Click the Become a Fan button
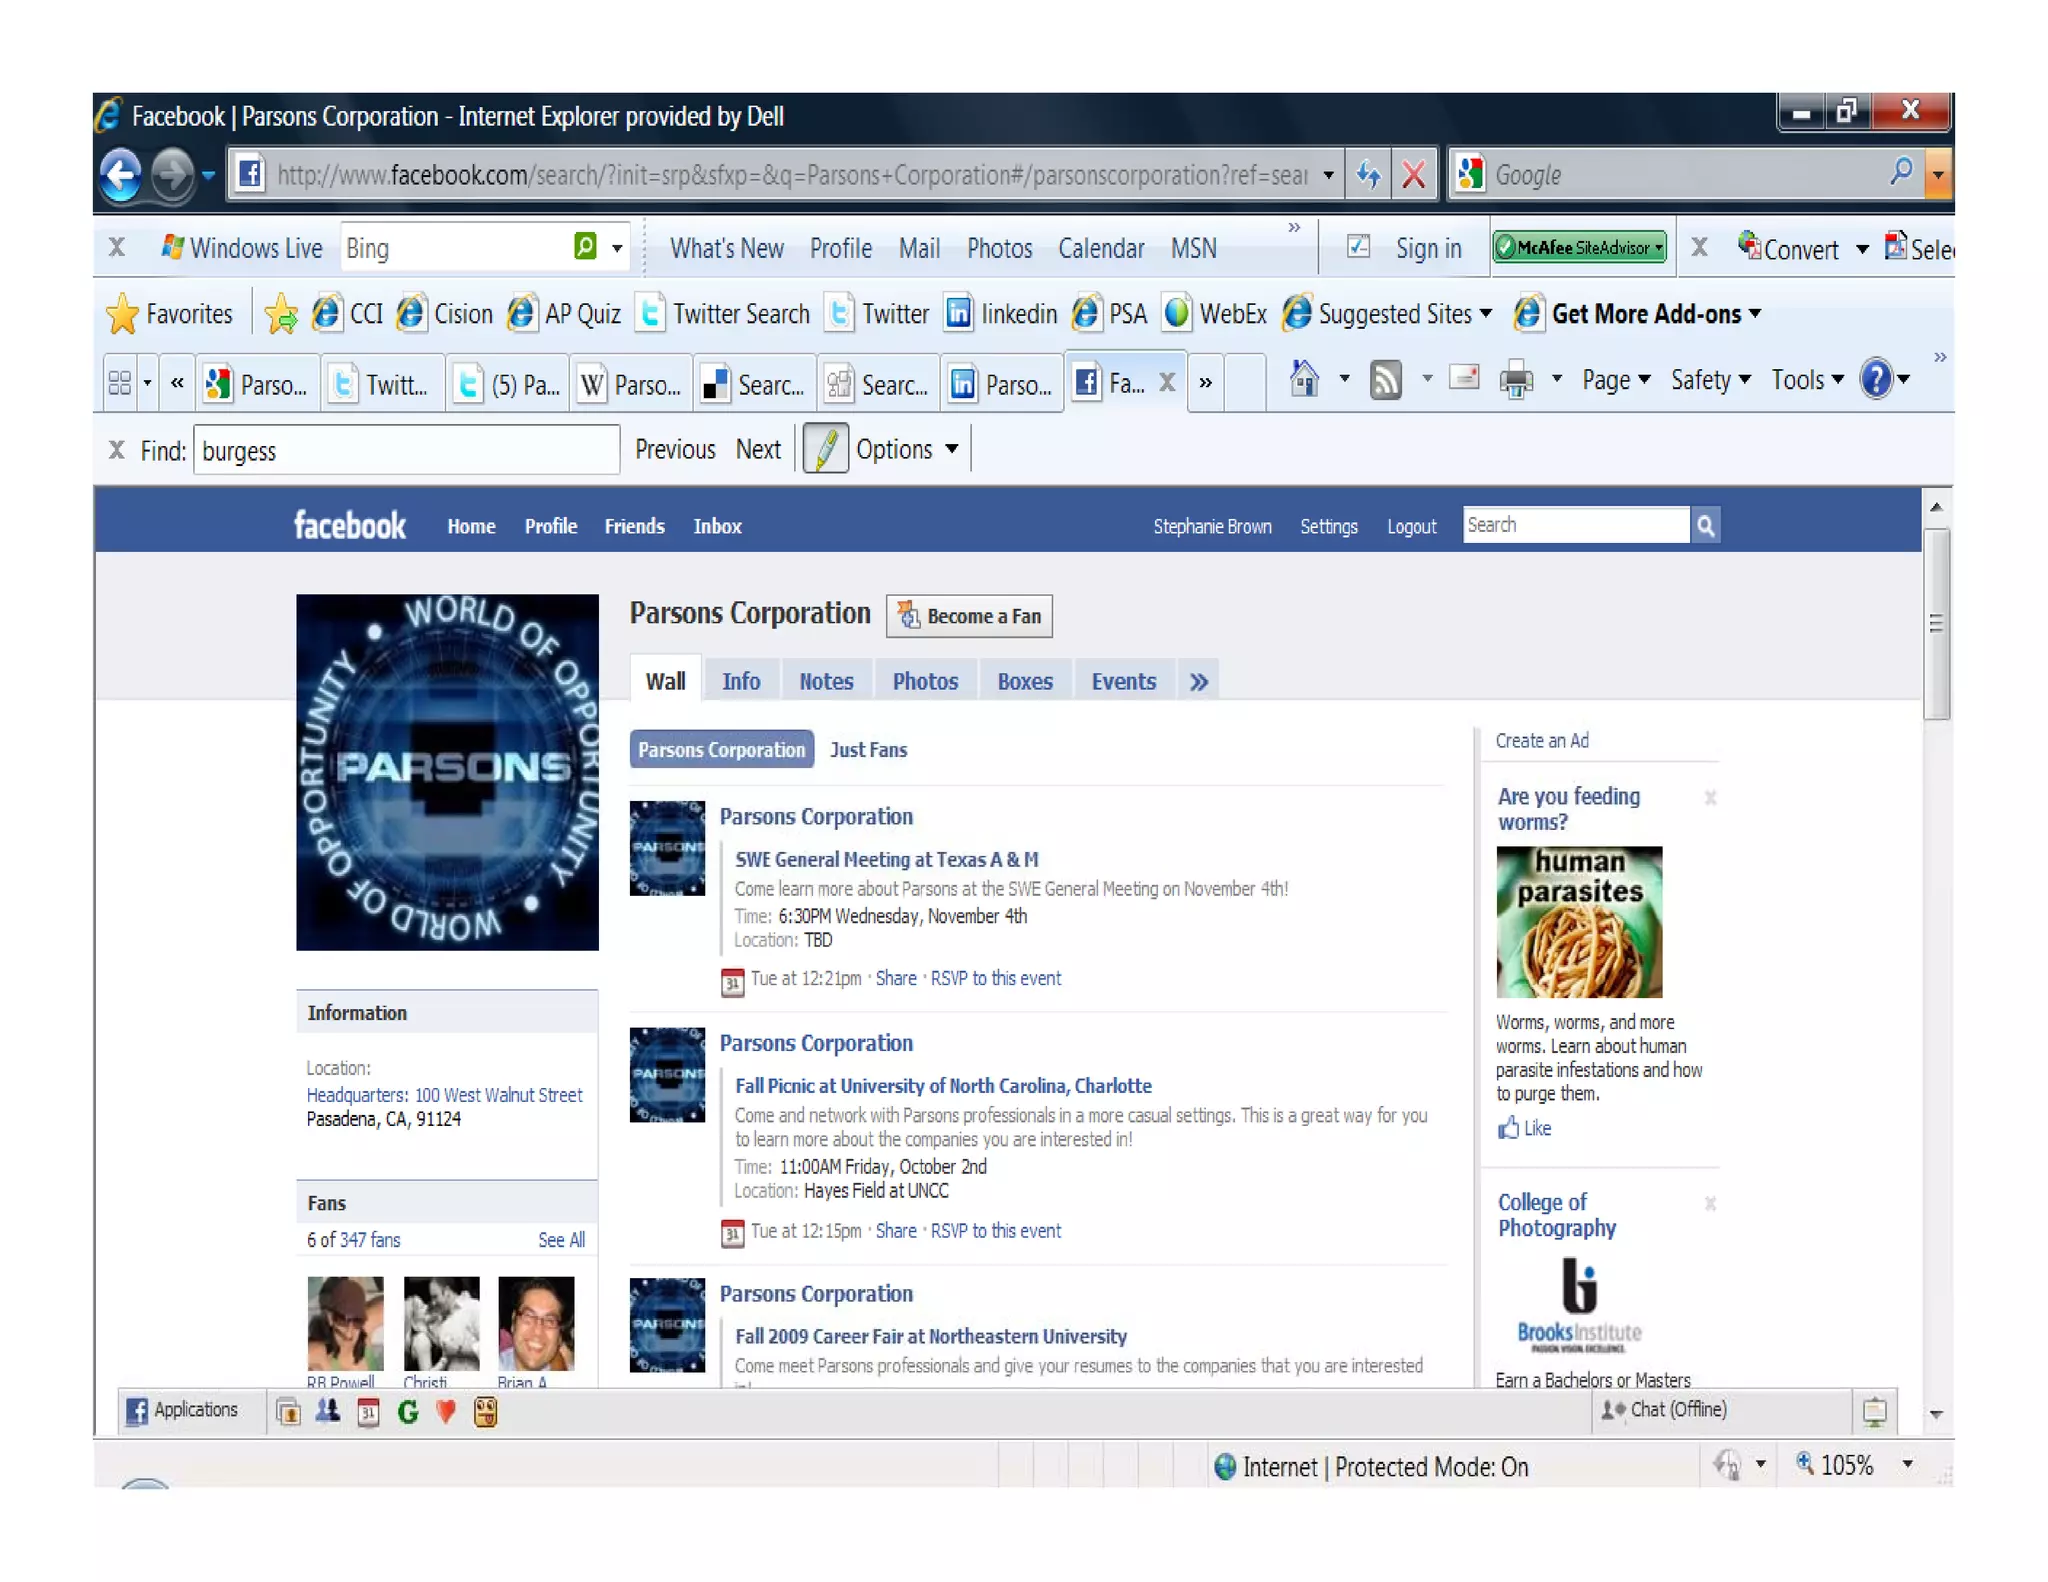 tap(968, 616)
